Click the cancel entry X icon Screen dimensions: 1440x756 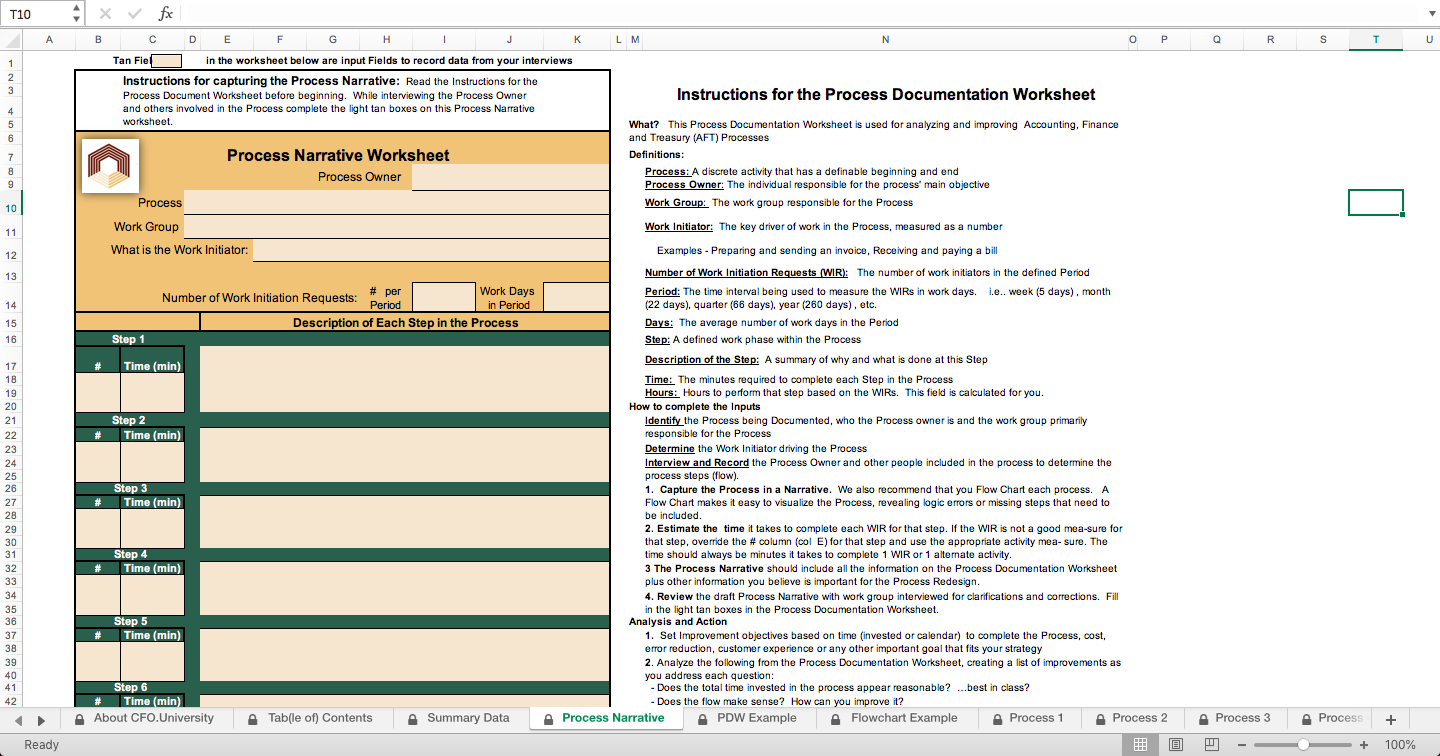click(x=107, y=14)
